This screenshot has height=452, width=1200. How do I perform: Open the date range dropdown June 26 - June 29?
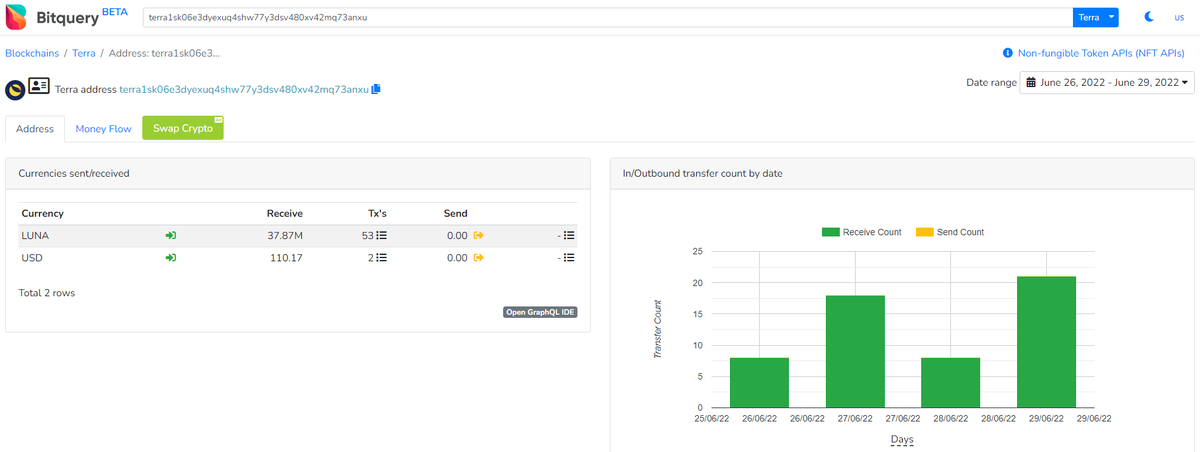(x=1106, y=83)
